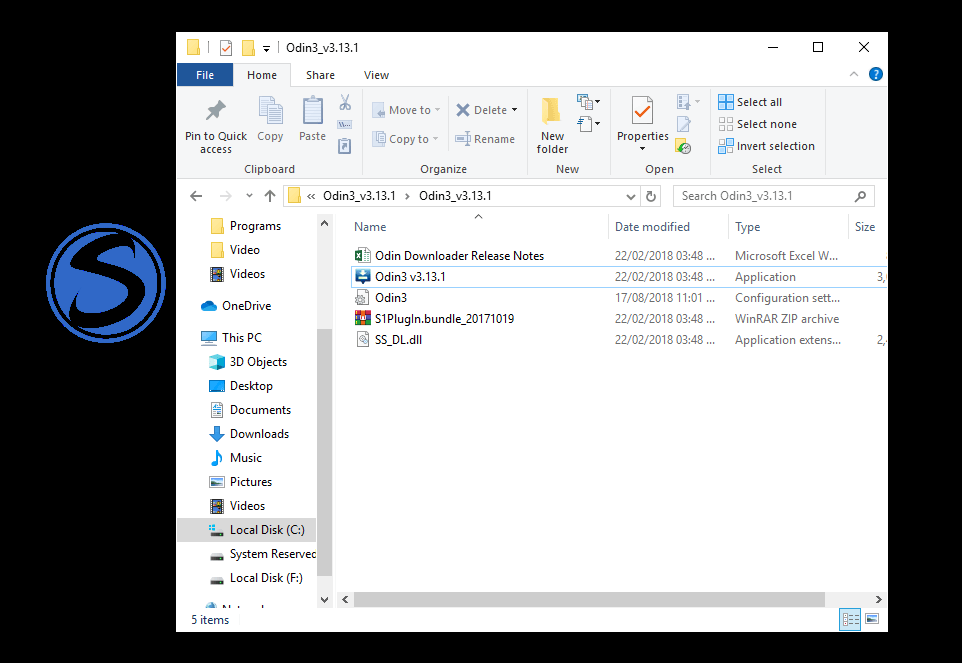Screen dimensions: 962x663
Task: Click Select all button
Action: pyautogui.click(x=750, y=102)
